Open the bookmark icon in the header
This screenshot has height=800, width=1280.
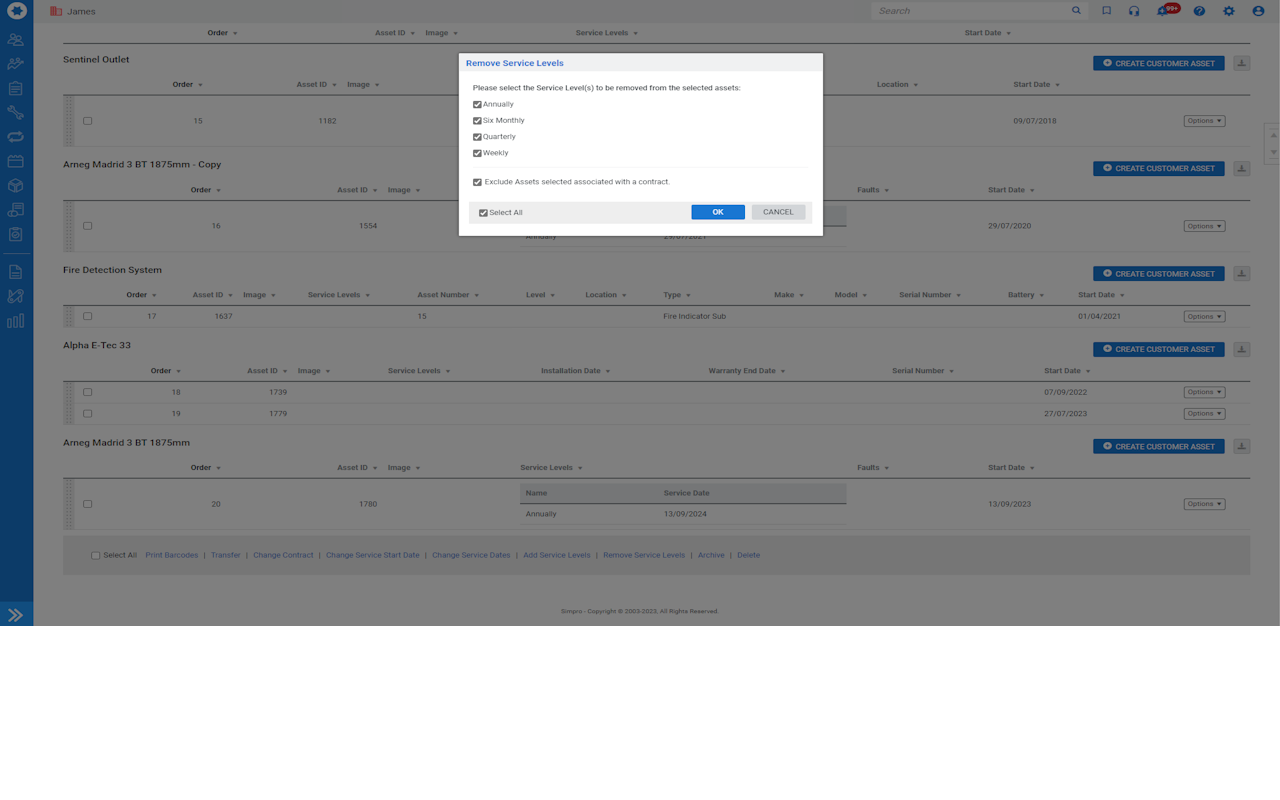[1107, 11]
